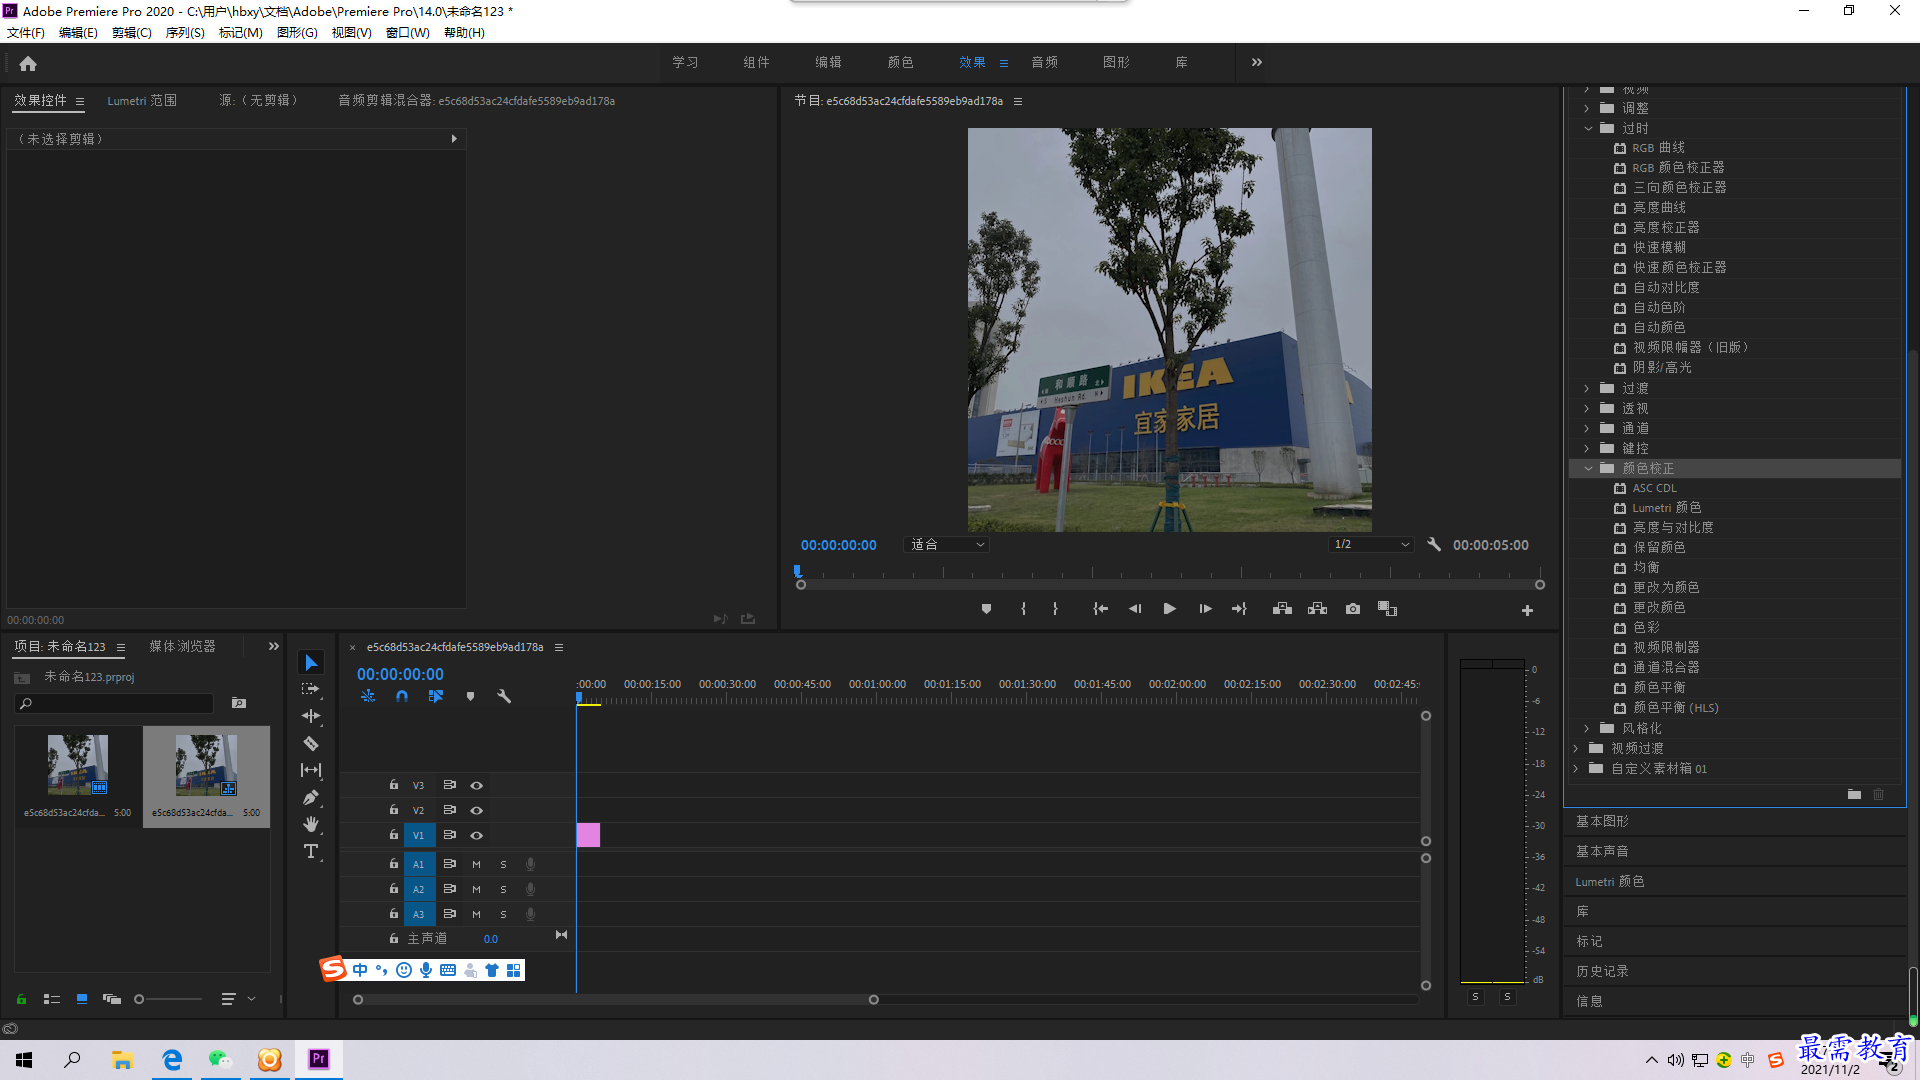Open 序列(S) menu
Viewport: 1920px width, 1080px height.
(x=185, y=33)
